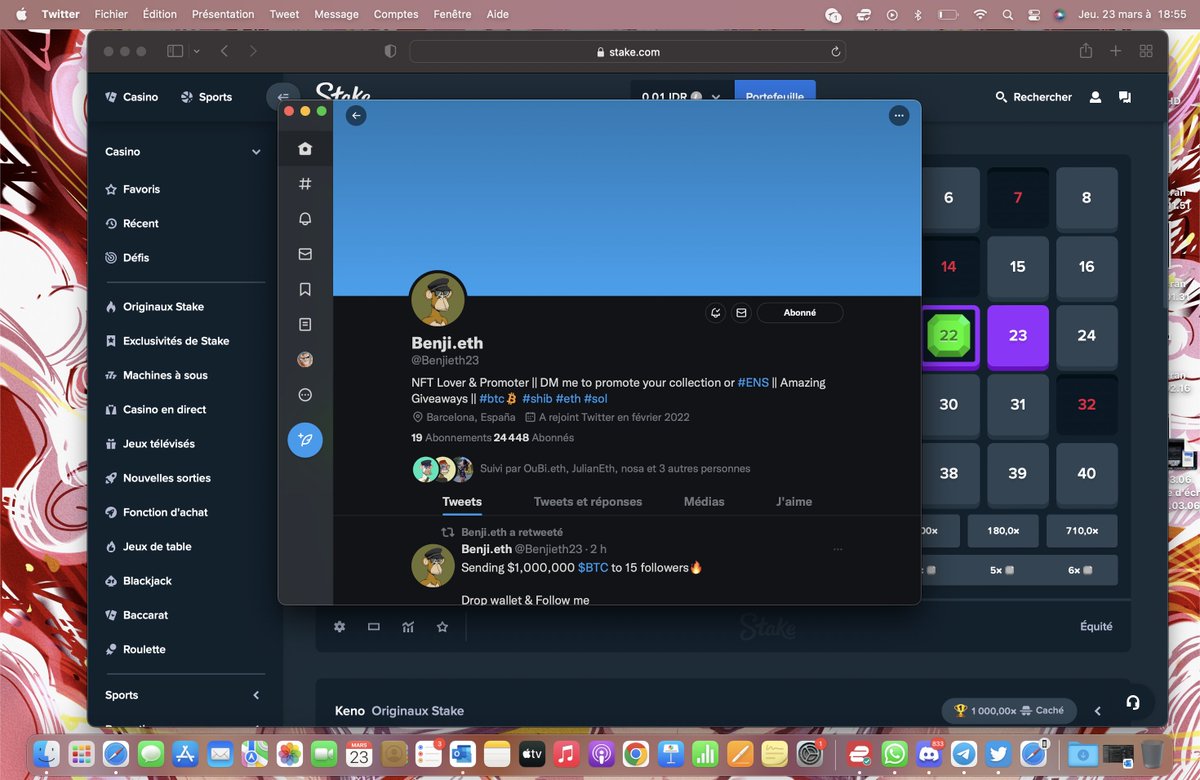
Task: Open the More circle icon in Twitter sidebar
Action: point(305,395)
